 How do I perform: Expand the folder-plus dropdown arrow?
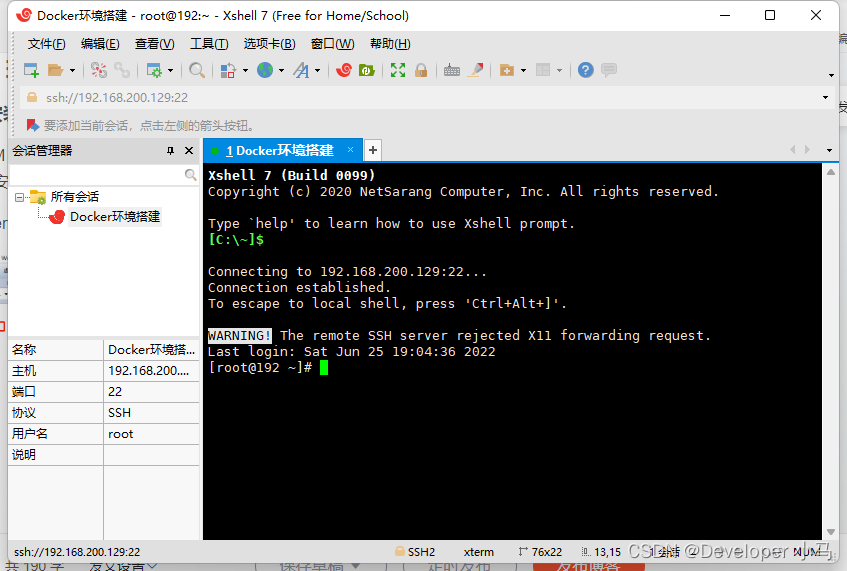coord(523,71)
